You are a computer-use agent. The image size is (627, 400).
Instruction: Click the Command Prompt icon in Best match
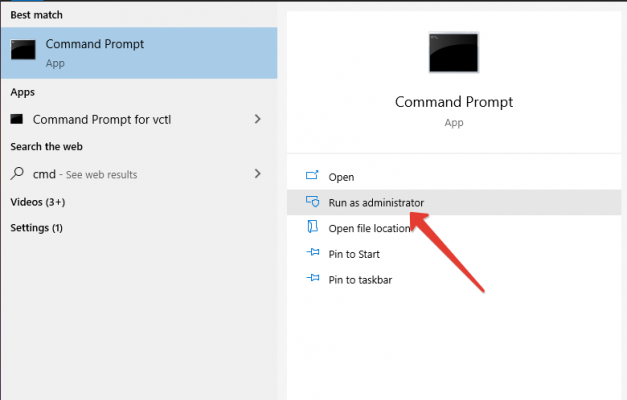pos(24,52)
